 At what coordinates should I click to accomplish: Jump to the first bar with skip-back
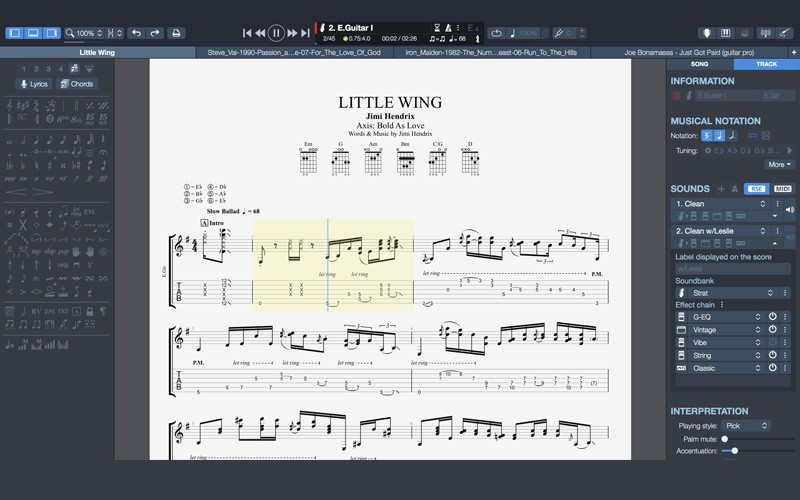(x=247, y=33)
